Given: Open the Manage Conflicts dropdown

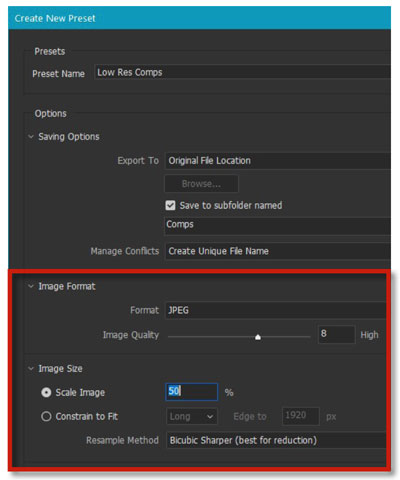Looking at the screenshot, I should coord(278,251).
